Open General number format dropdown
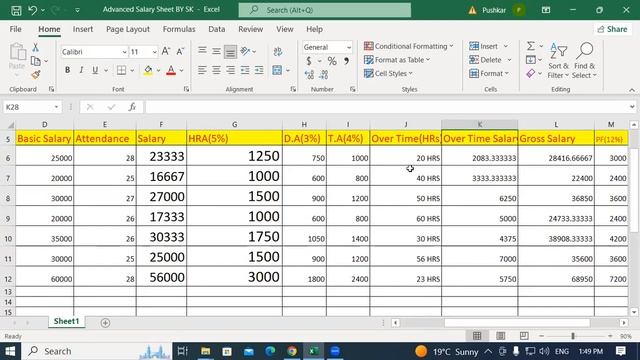This screenshot has width=640, height=360. click(349, 47)
